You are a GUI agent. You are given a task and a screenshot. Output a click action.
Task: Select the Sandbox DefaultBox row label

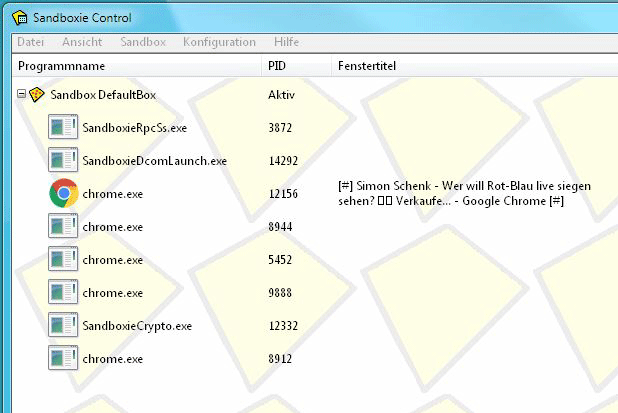pos(103,95)
